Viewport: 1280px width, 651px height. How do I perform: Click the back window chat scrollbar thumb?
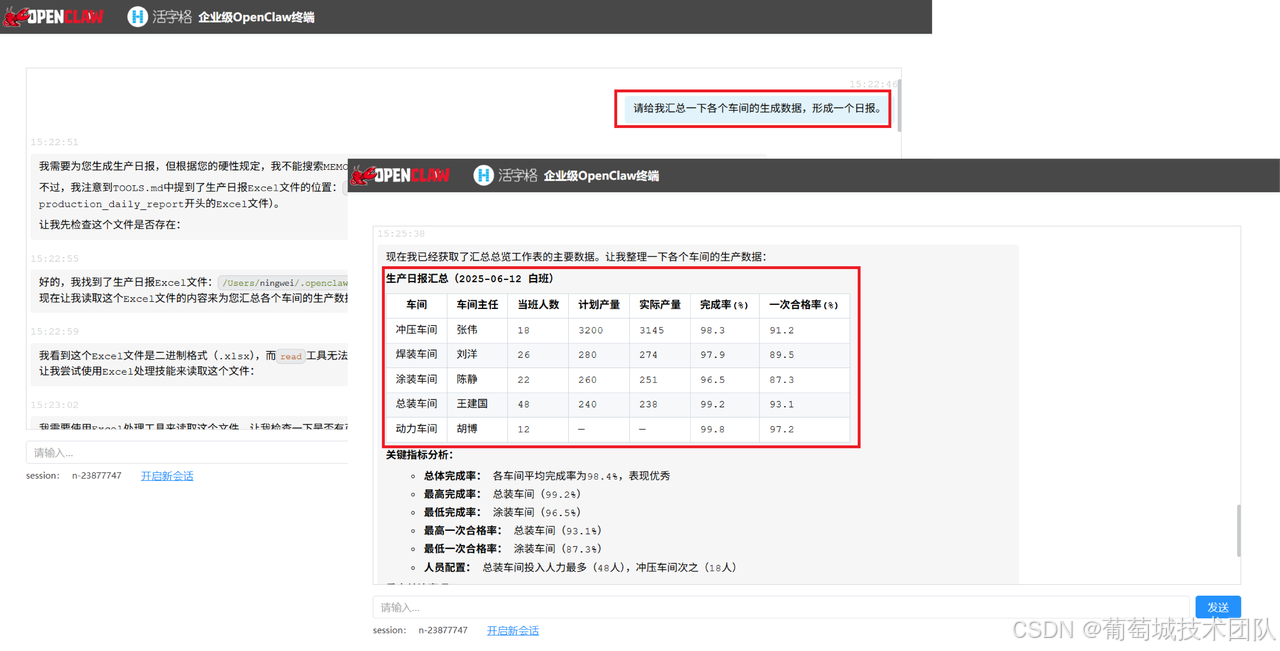click(x=899, y=105)
